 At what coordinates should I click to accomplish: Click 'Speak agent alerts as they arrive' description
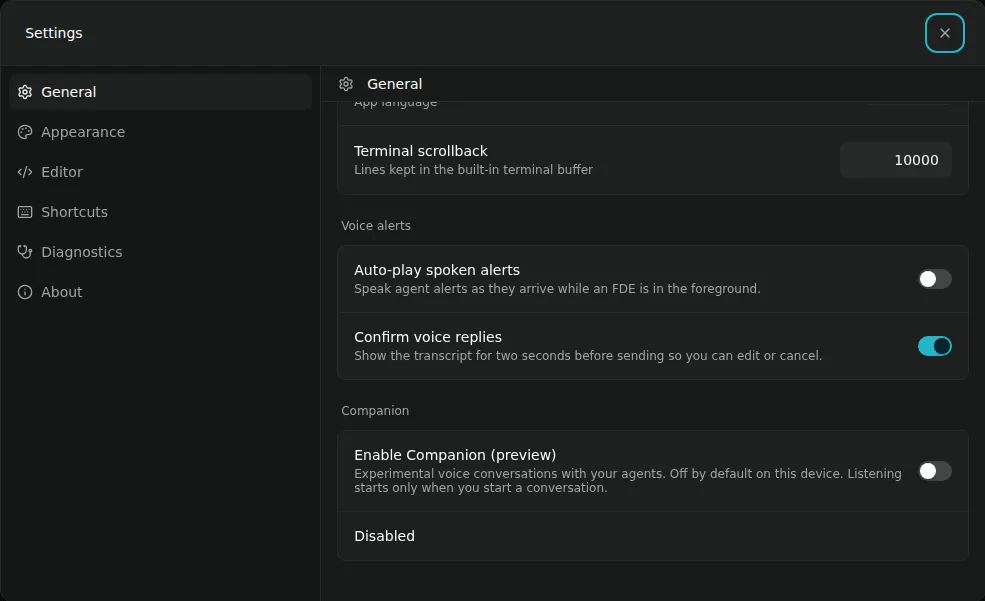point(557,289)
